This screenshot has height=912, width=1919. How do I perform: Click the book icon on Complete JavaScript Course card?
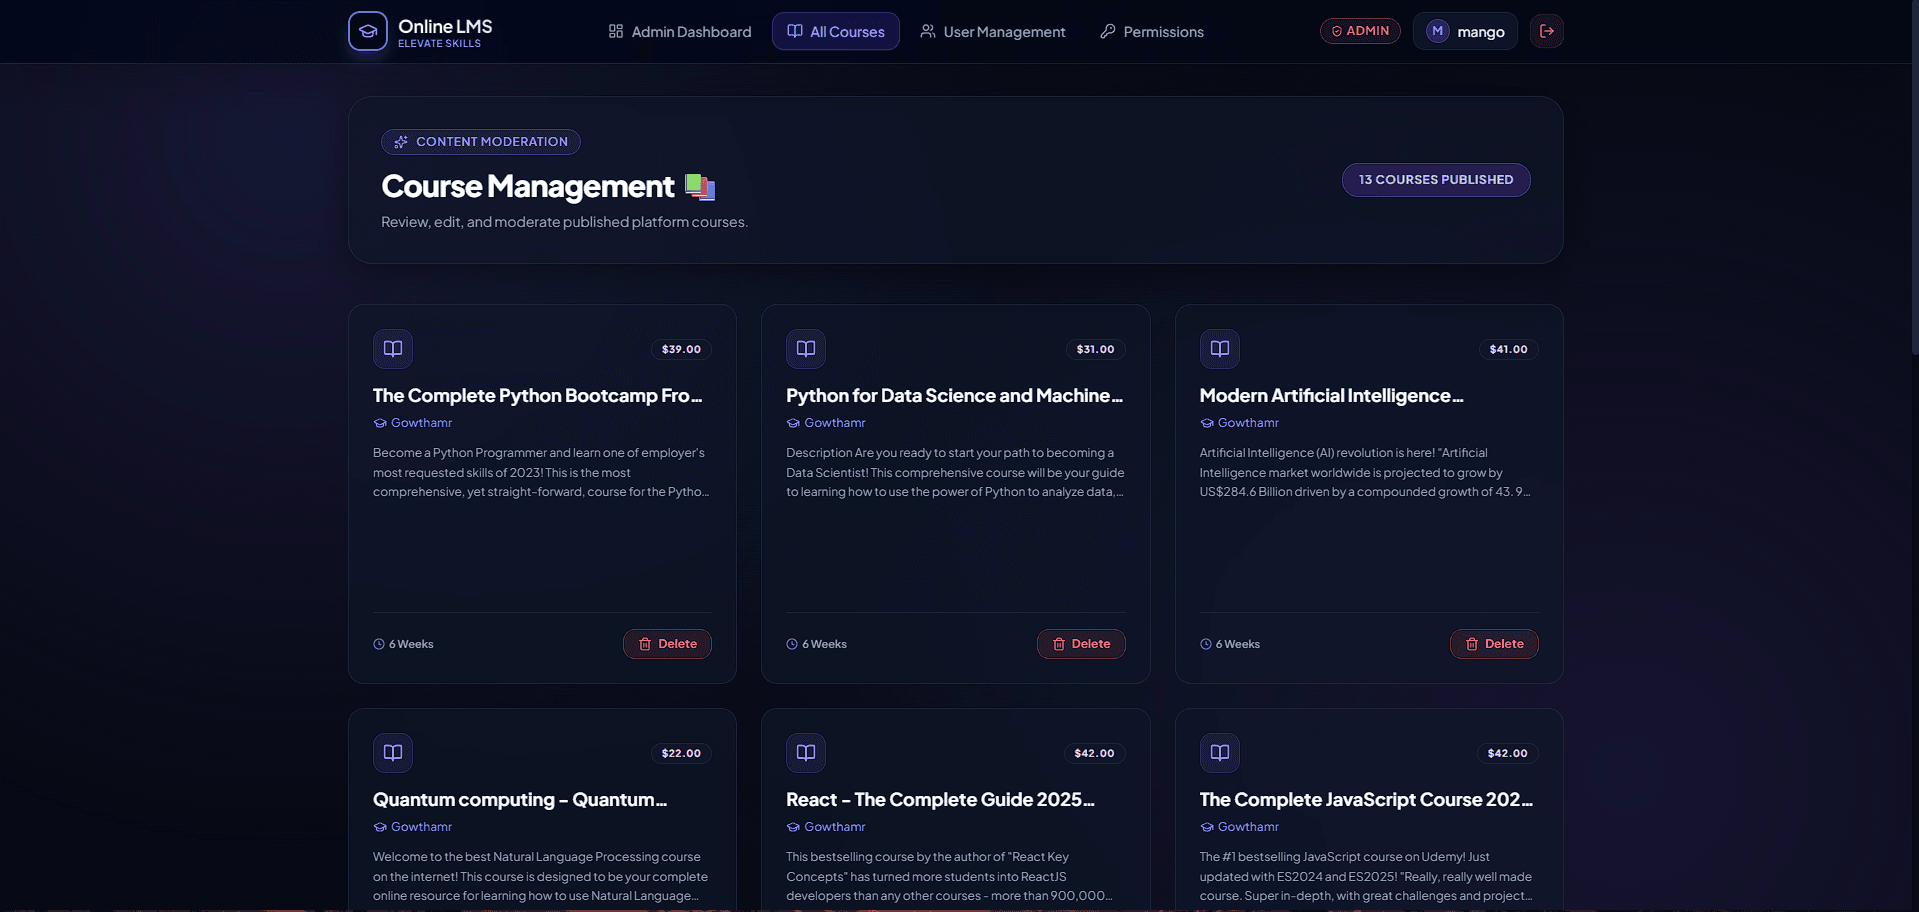point(1220,753)
